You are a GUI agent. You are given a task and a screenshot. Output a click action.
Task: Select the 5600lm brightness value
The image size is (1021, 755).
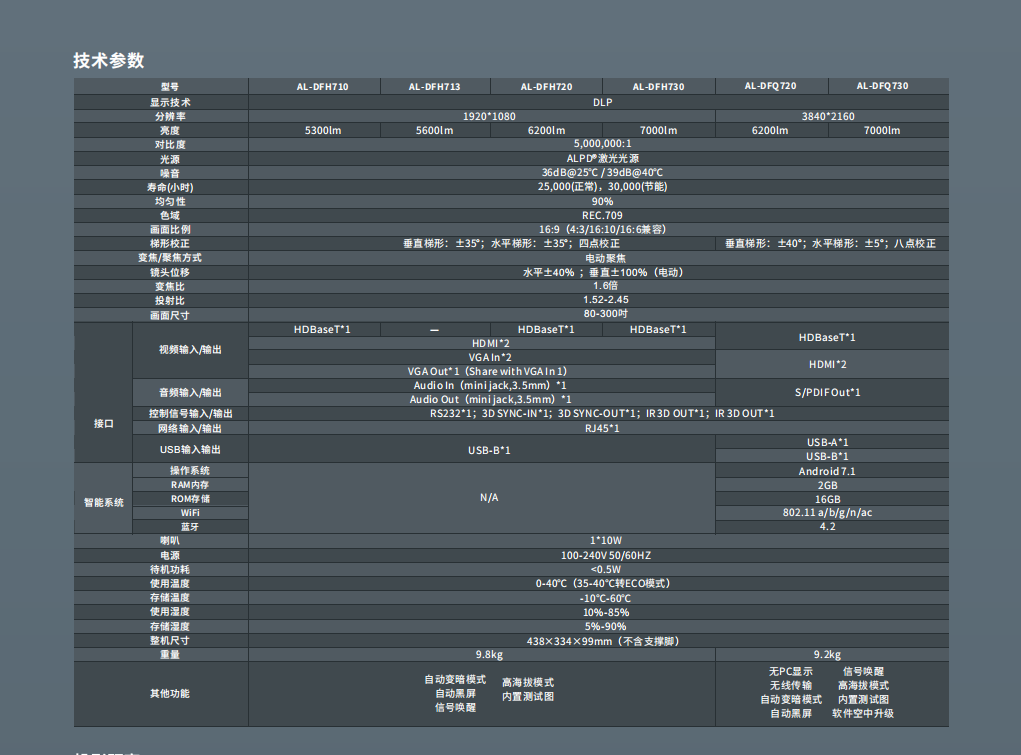pos(434,130)
